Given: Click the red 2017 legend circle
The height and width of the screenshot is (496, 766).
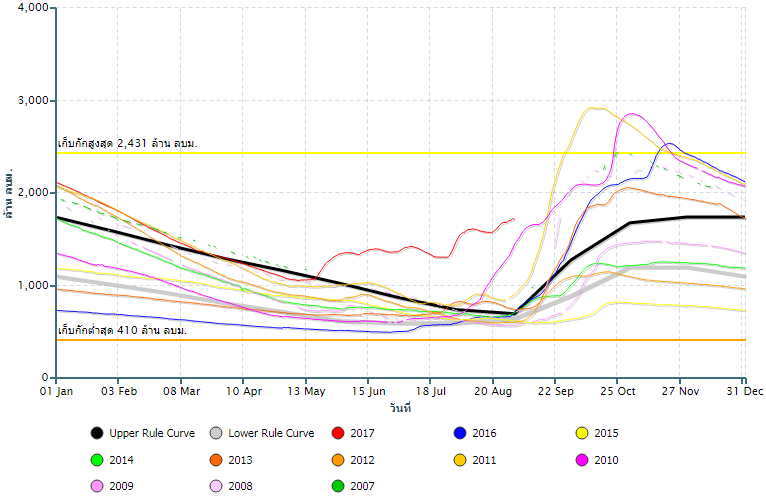Looking at the screenshot, I should coord(338,433).
